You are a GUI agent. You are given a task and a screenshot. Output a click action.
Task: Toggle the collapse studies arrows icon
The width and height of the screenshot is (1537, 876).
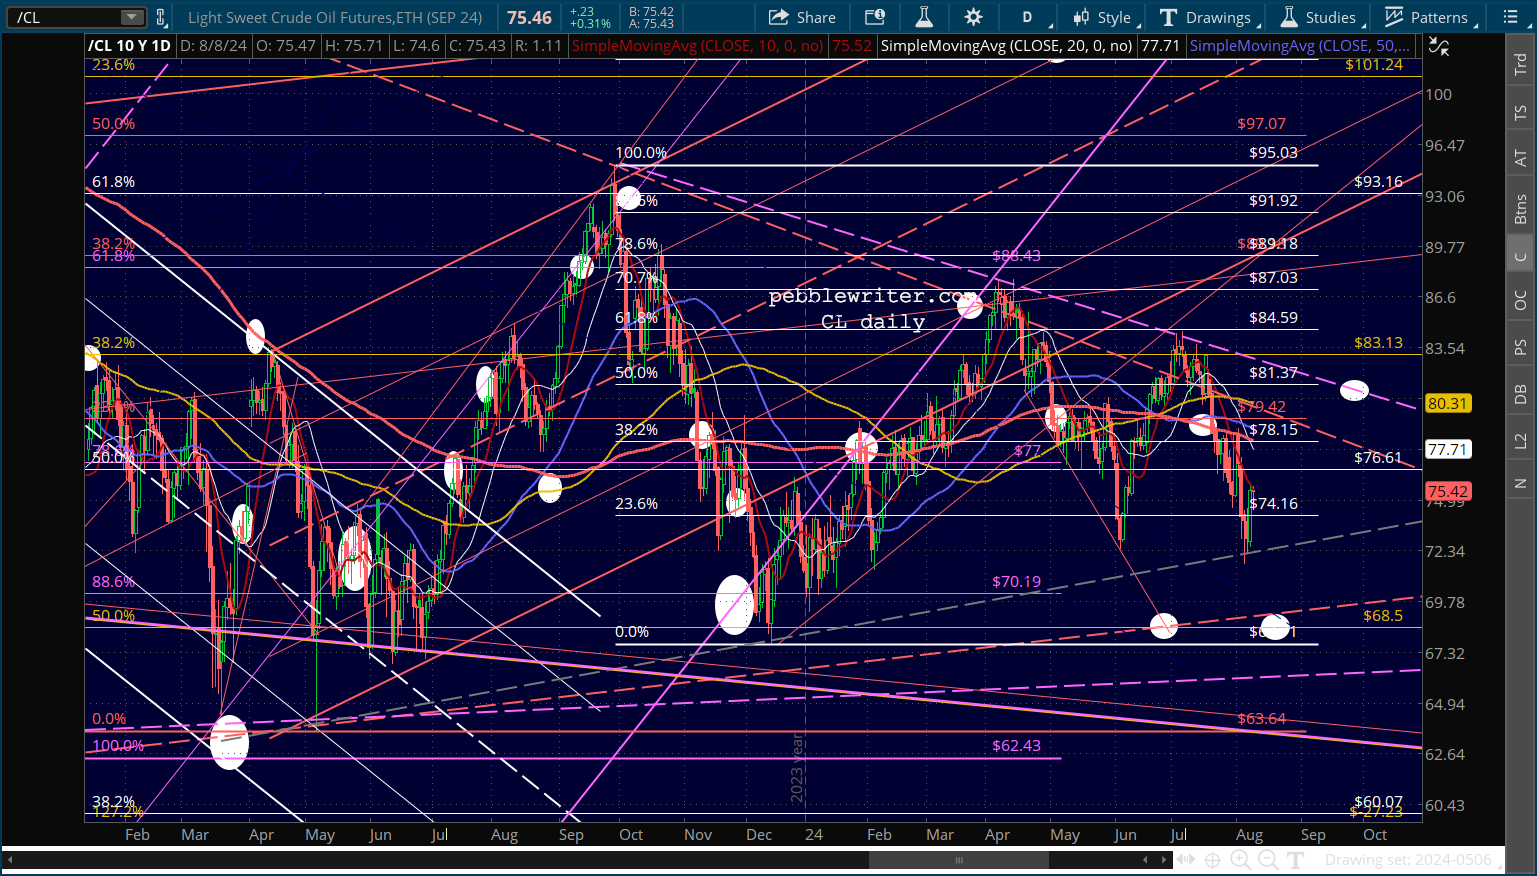point(1438,46)
